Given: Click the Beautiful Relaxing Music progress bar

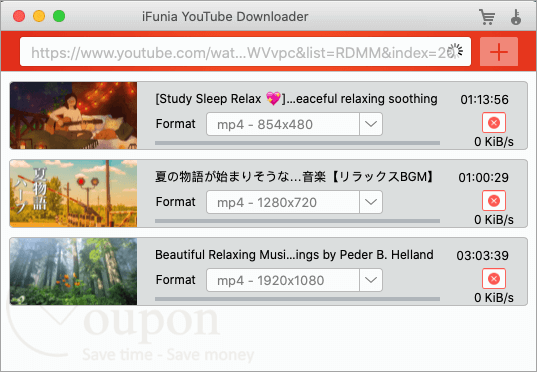Looking at the screenshot, I should (297, 299).
